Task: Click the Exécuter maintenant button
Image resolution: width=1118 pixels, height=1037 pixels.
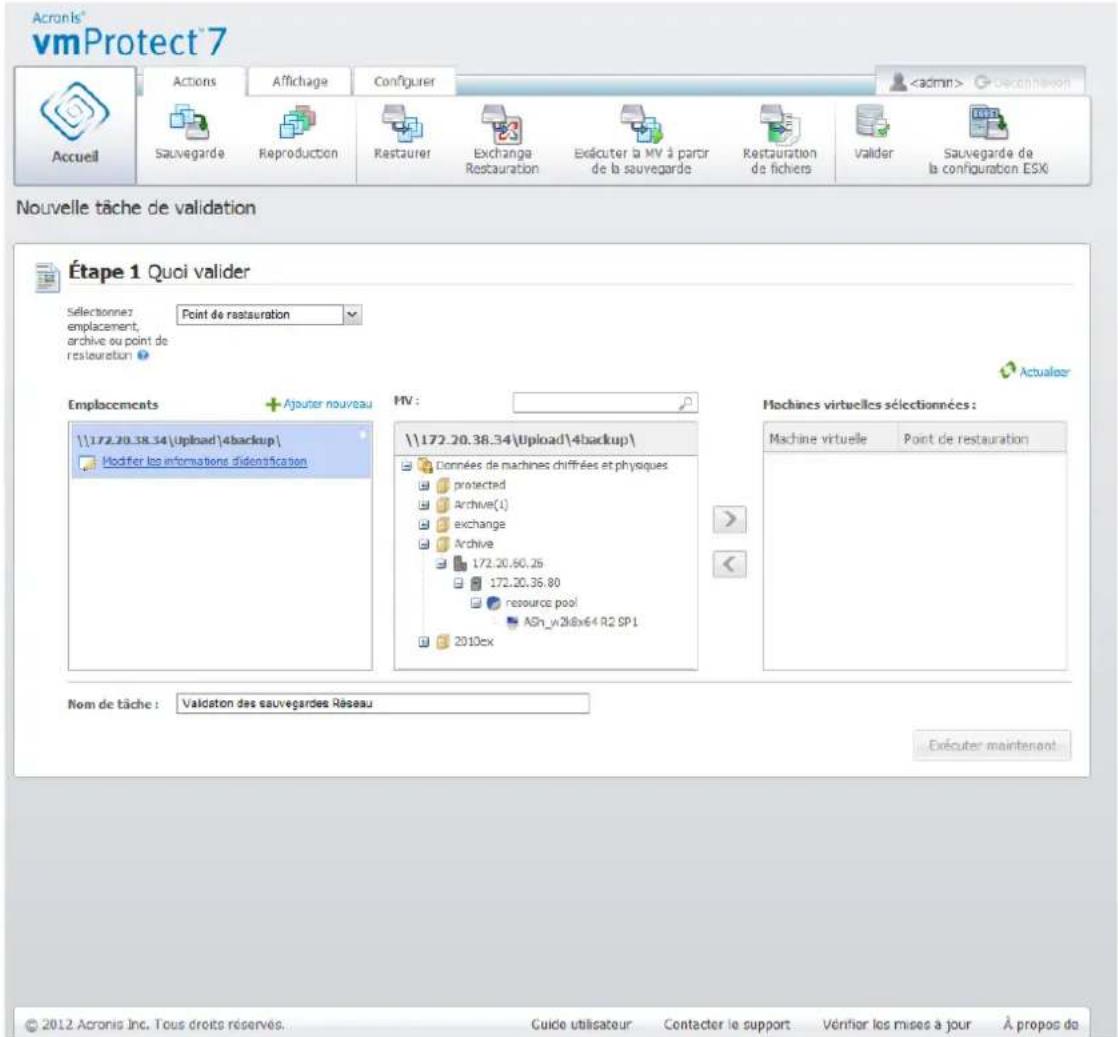Action: pos(992,745)
